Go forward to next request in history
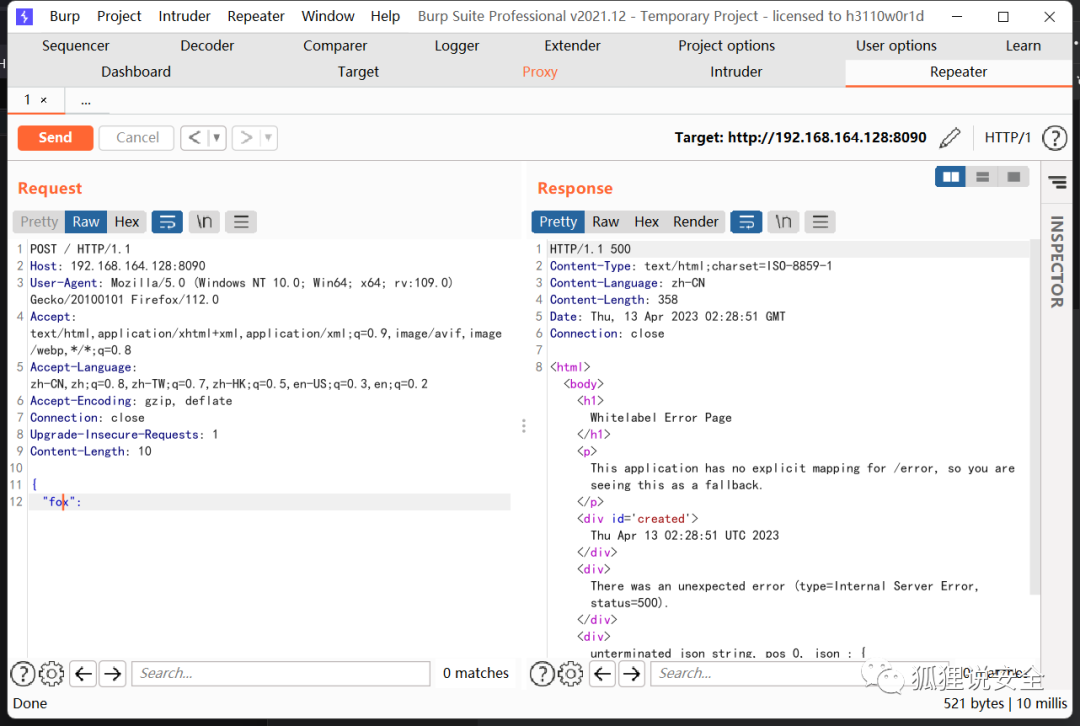 pos(246,138)
